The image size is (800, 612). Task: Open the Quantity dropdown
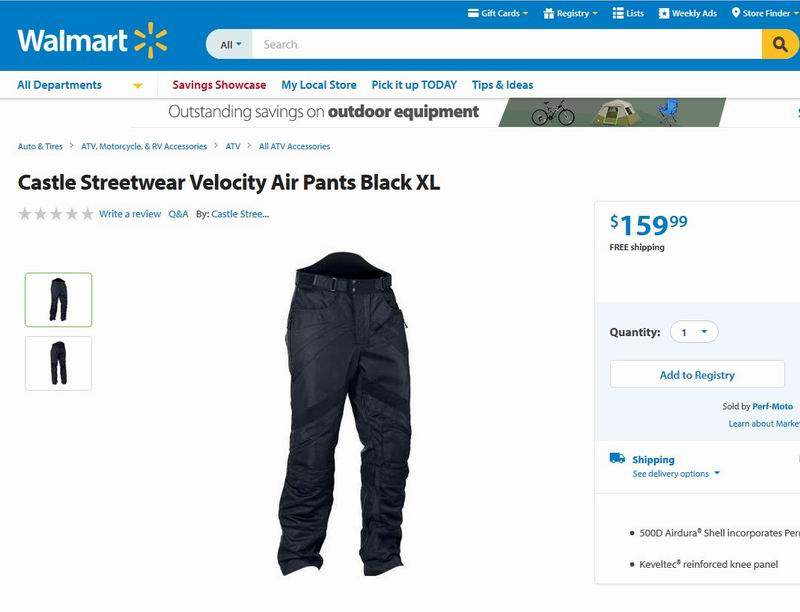click(x=694, y=332)
